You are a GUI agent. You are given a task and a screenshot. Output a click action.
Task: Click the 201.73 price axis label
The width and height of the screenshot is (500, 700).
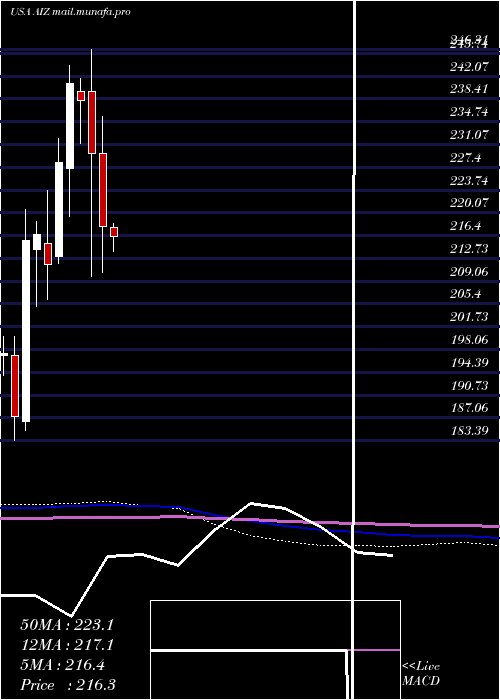click(x=469, y=317)
